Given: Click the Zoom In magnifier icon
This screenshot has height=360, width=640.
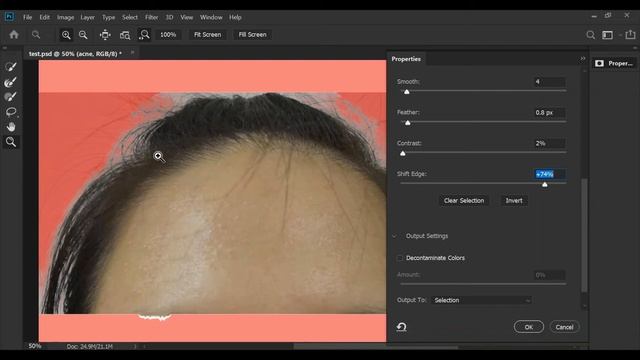Looking at the screenshot, I should pos(66,35).
